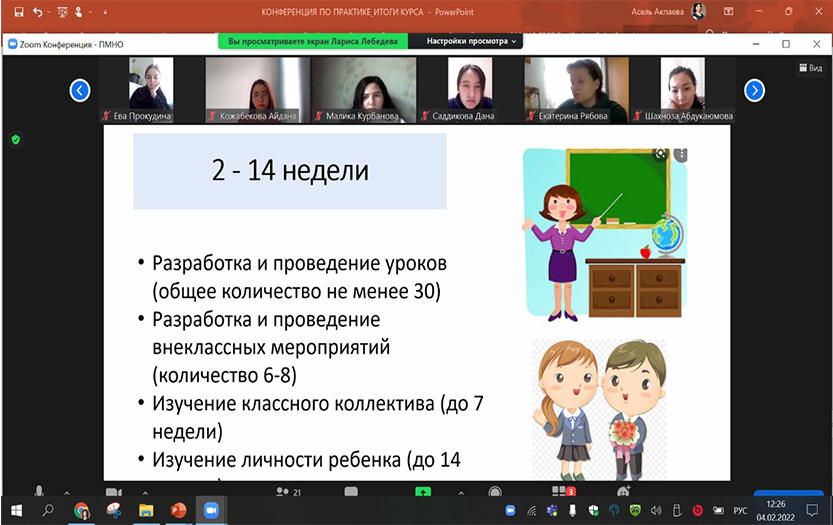Show previous participants with left arrow
The width and height of the screenshot is (833, 525).
(x=80, y=91)
